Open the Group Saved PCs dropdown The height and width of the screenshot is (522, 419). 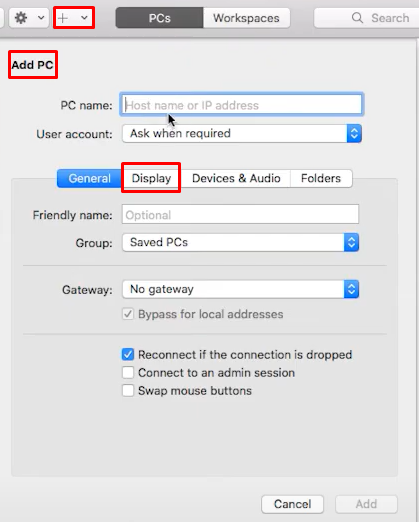click(x=240, y=242)
